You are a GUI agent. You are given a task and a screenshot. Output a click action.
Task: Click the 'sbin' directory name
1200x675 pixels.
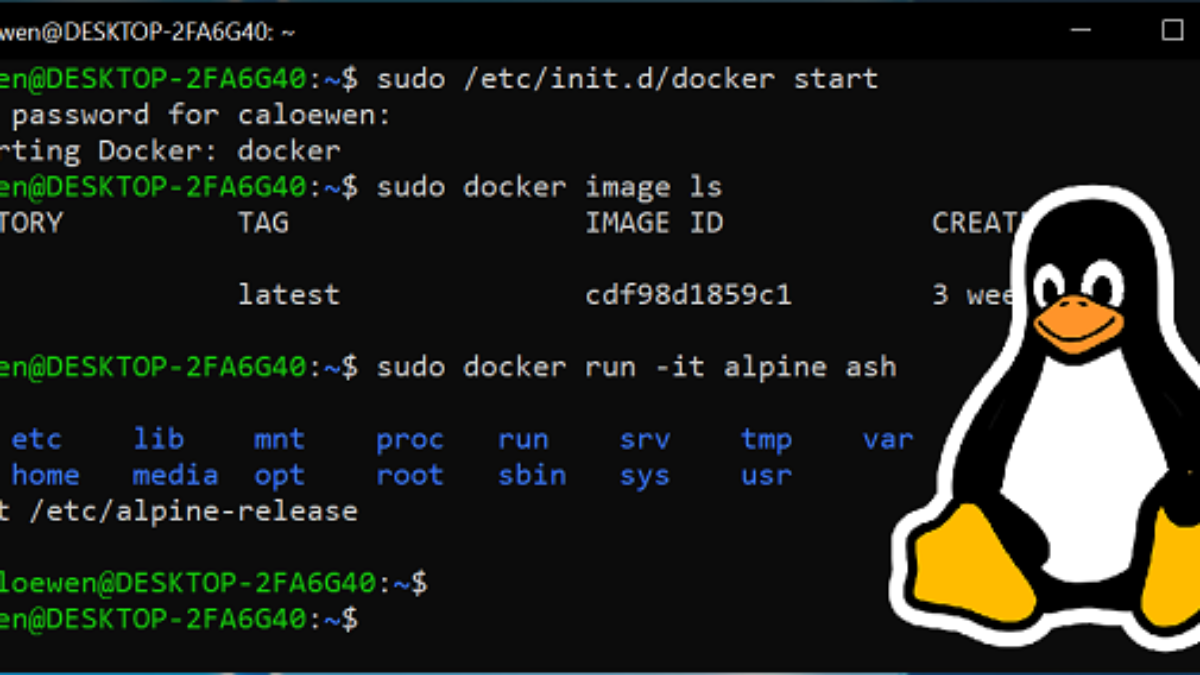pos(531,475)
